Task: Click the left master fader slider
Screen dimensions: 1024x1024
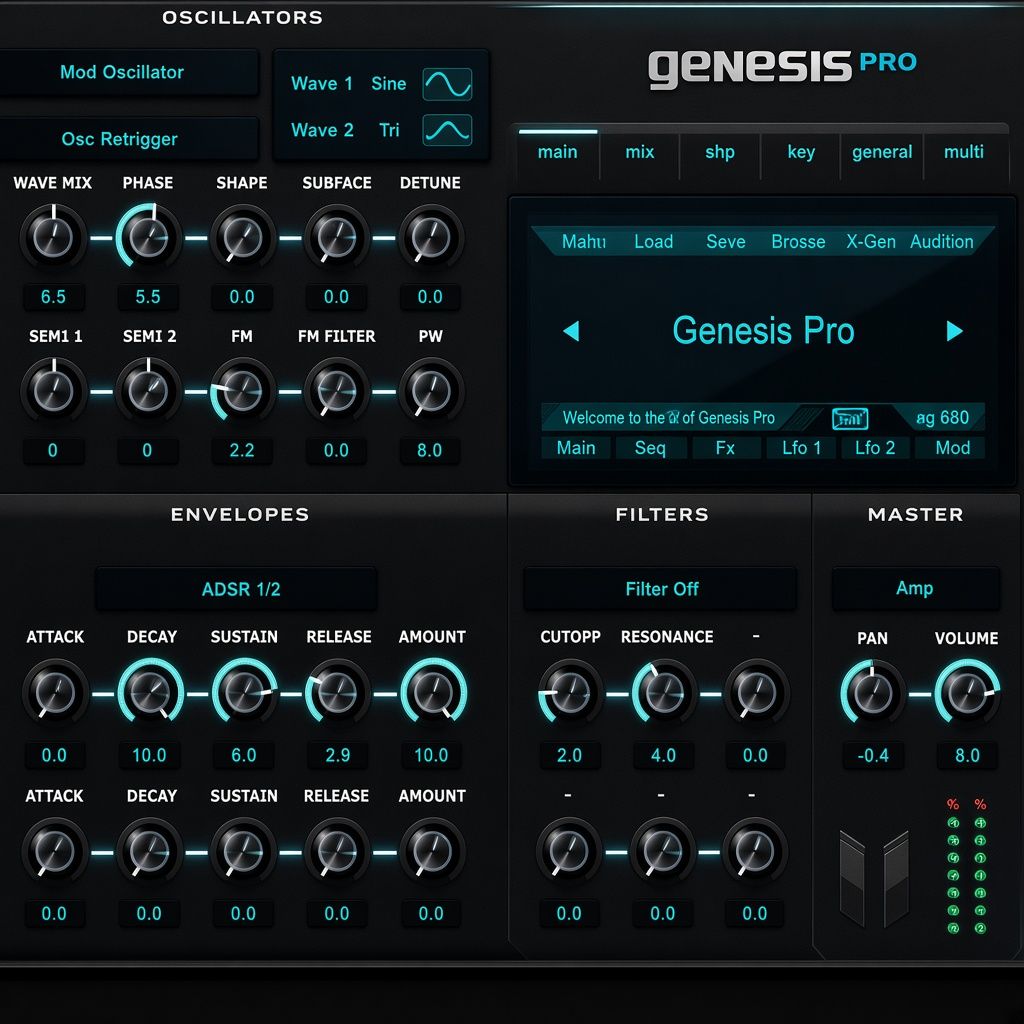Action: coord(852,878)
